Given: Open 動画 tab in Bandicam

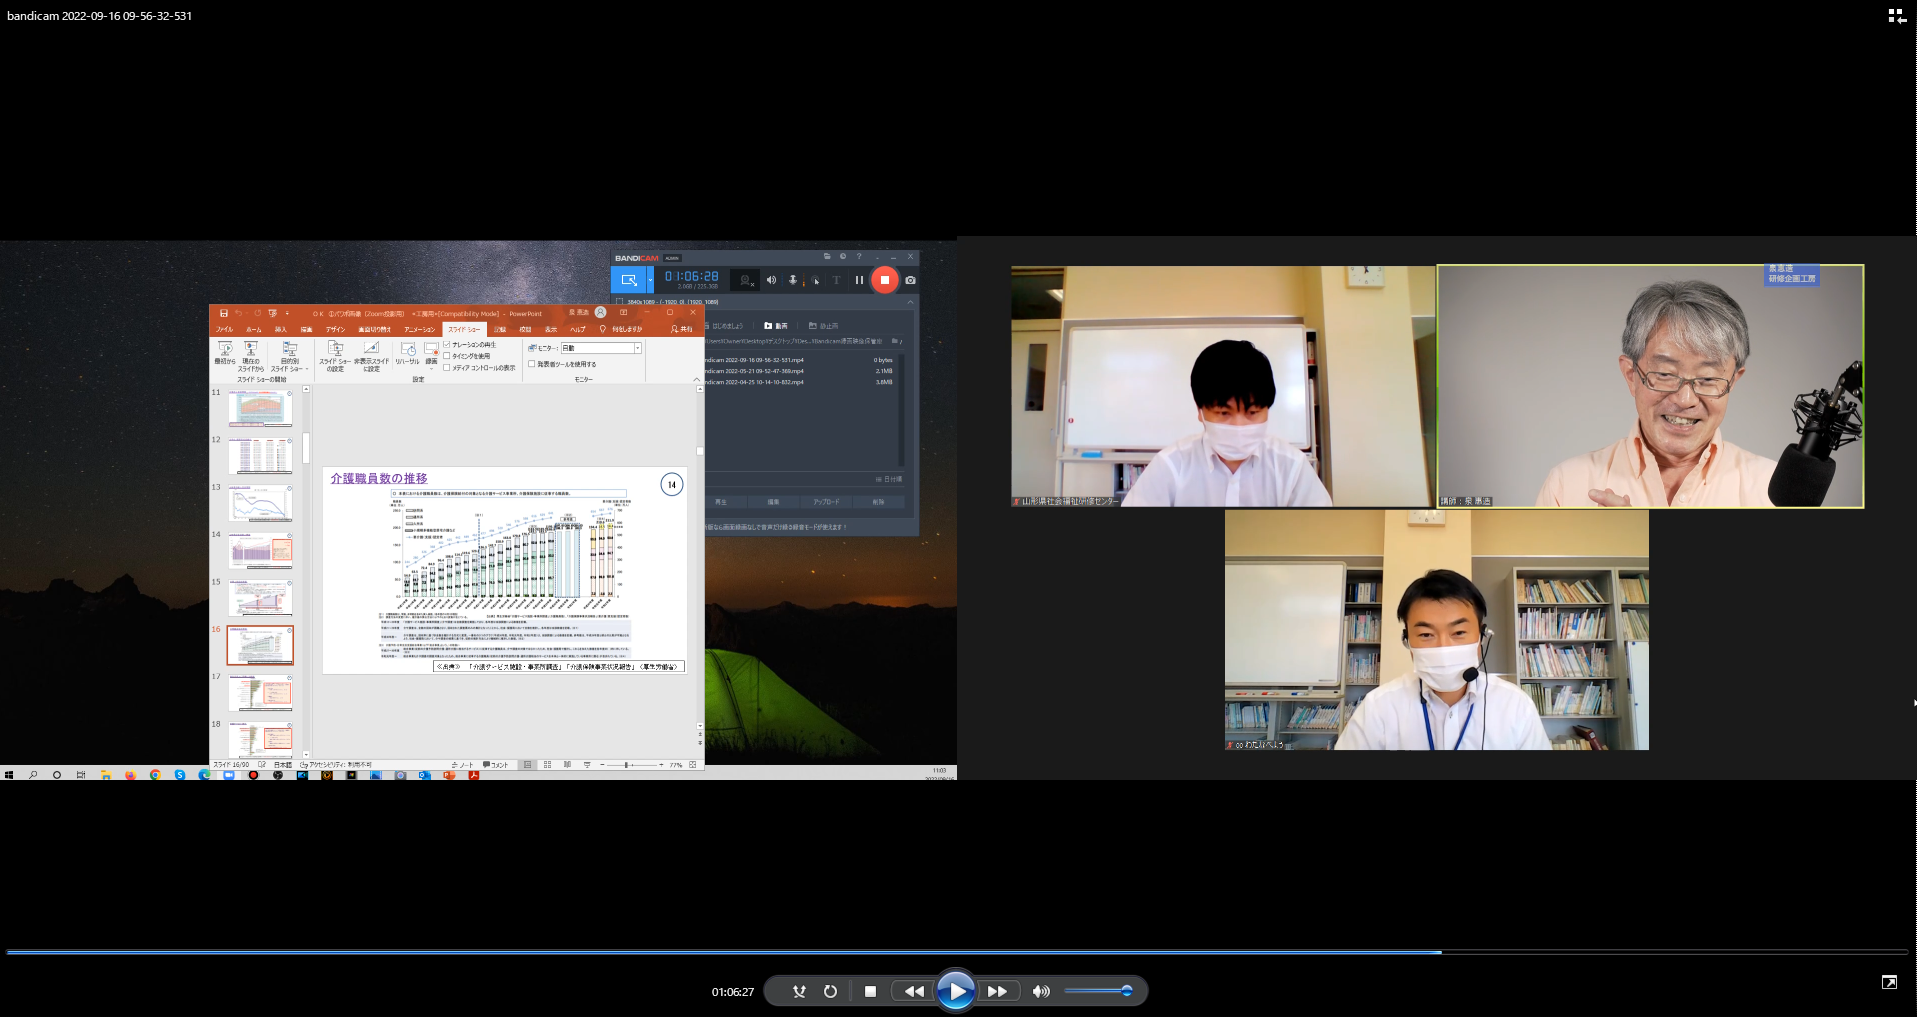Looking at the screenshot, I should pyautogui.click(x=776, y=326).
